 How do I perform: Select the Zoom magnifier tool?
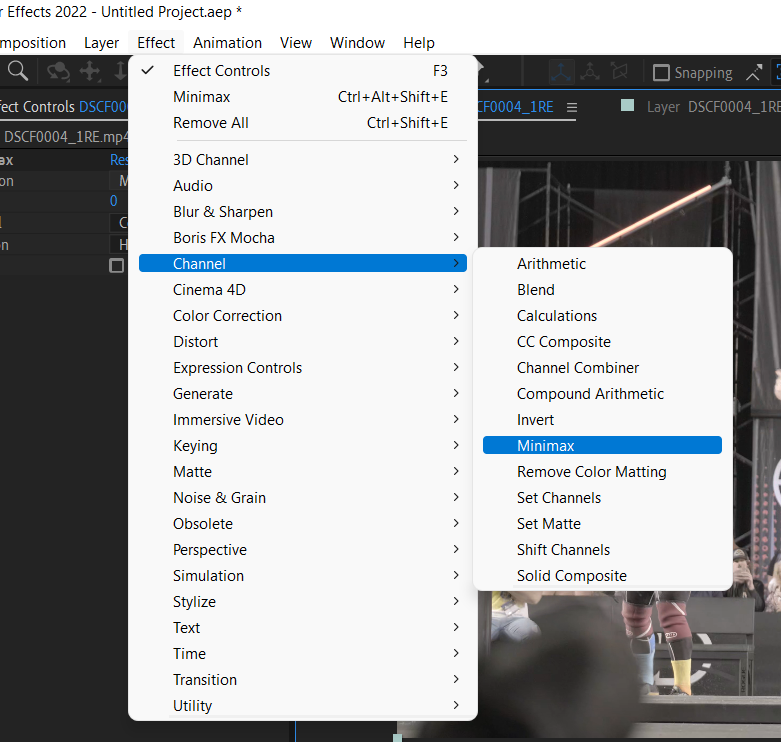click(x=18, y=71)
